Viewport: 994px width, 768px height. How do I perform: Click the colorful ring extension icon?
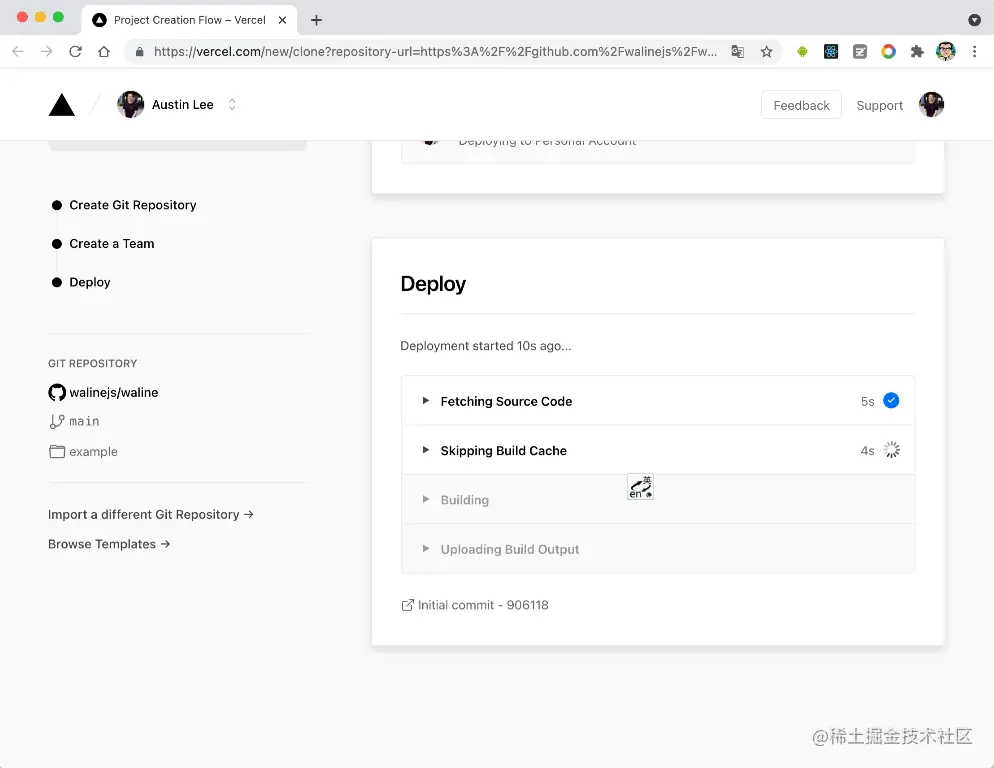888,51
